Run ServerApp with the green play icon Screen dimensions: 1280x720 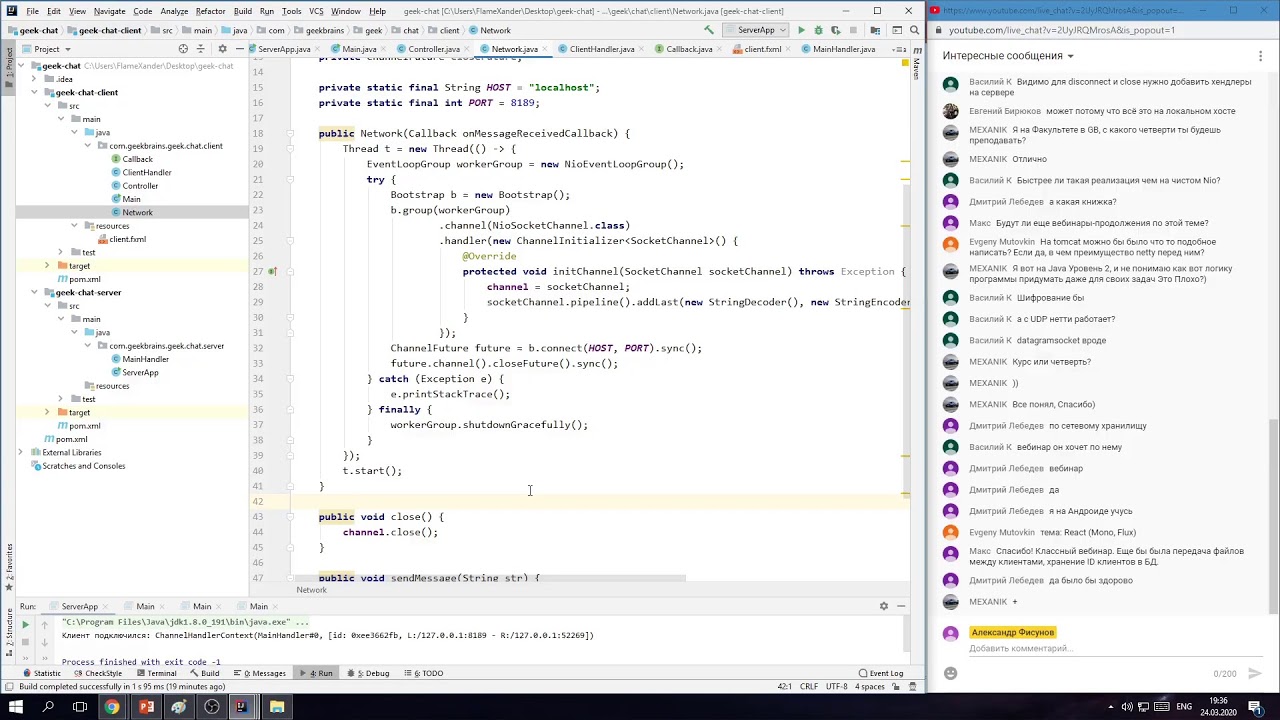(801, 30)
